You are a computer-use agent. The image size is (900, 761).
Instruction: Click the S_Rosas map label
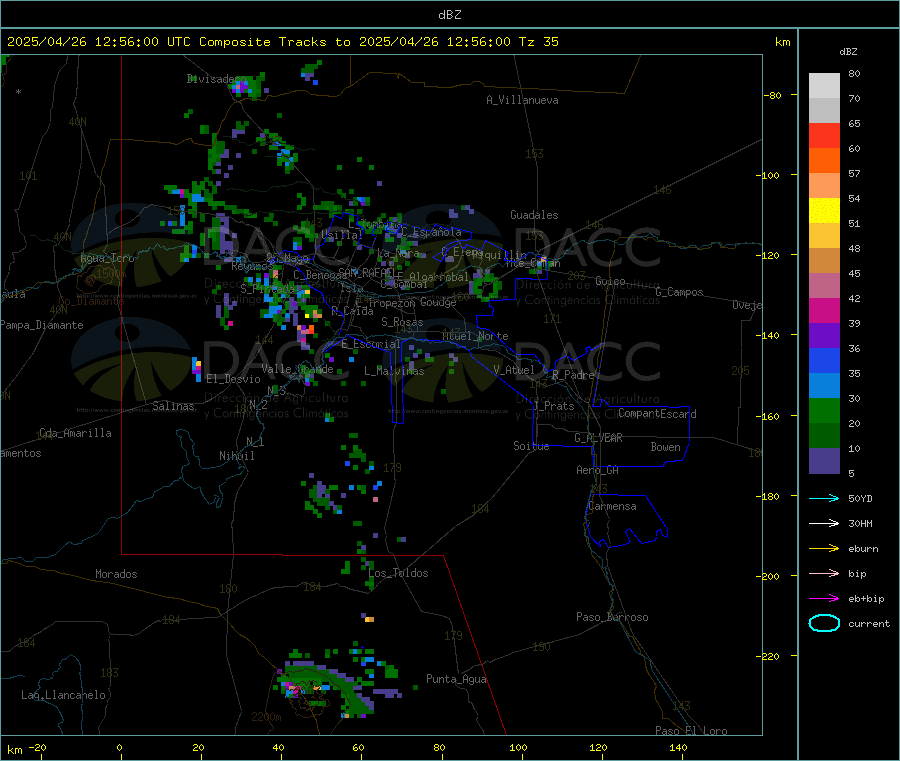click(402, 322)
